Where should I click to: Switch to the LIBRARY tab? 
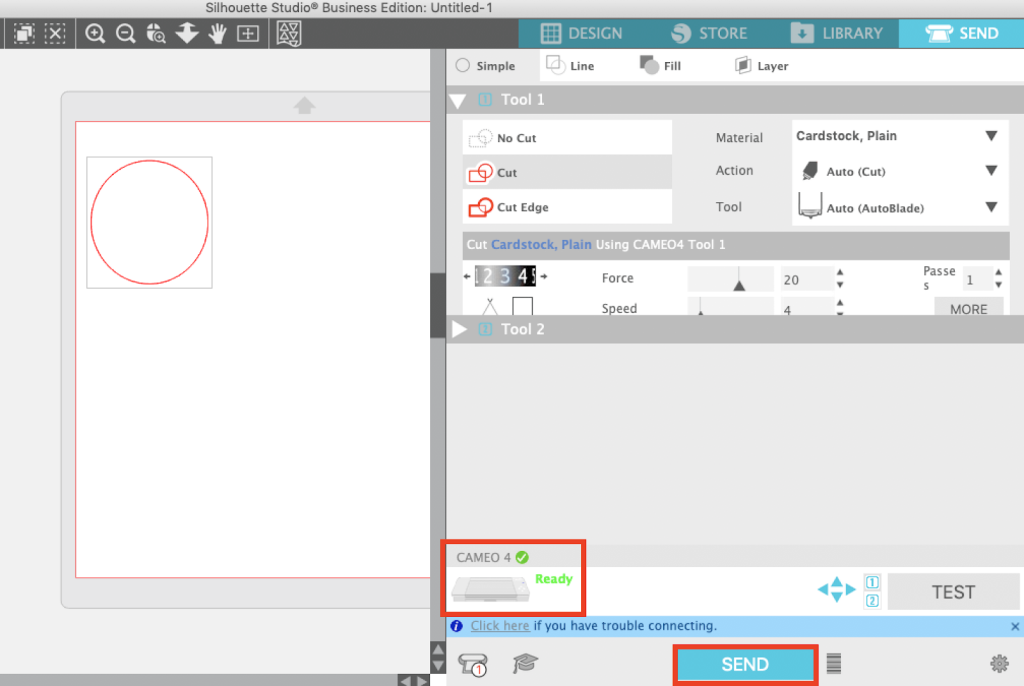coord(838,33)
